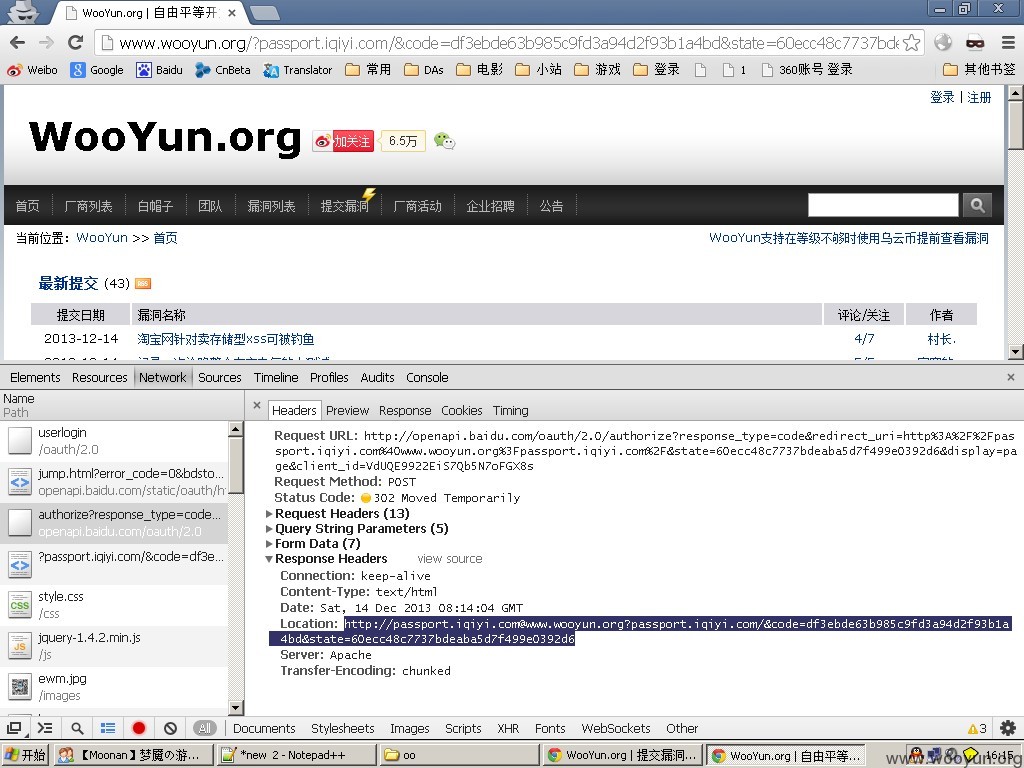The image size is (1024, 768).
Task: Filter network requests by WebSockets
Action: 616,728
